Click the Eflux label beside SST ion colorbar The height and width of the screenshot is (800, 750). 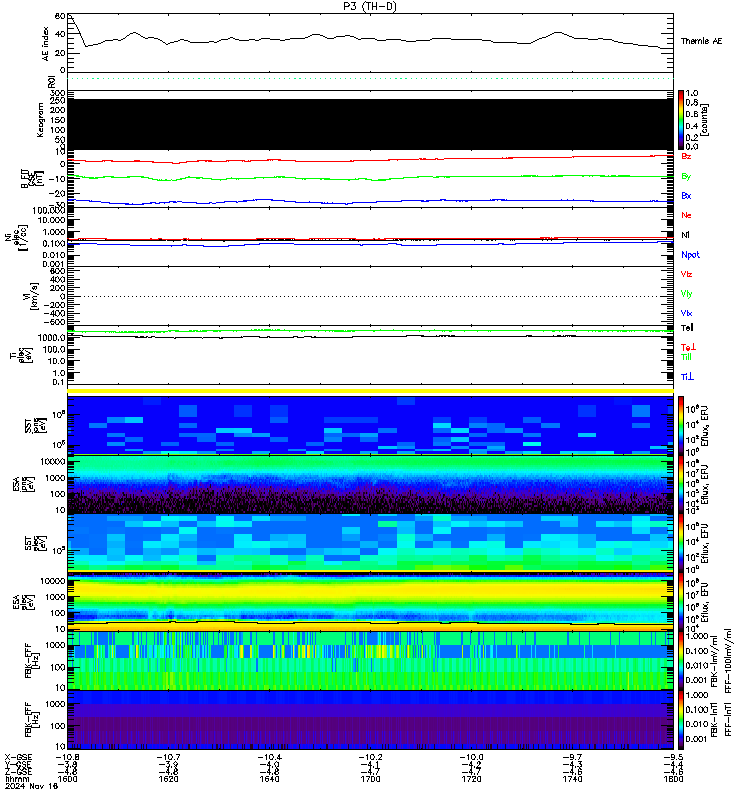tap(705, 427)
